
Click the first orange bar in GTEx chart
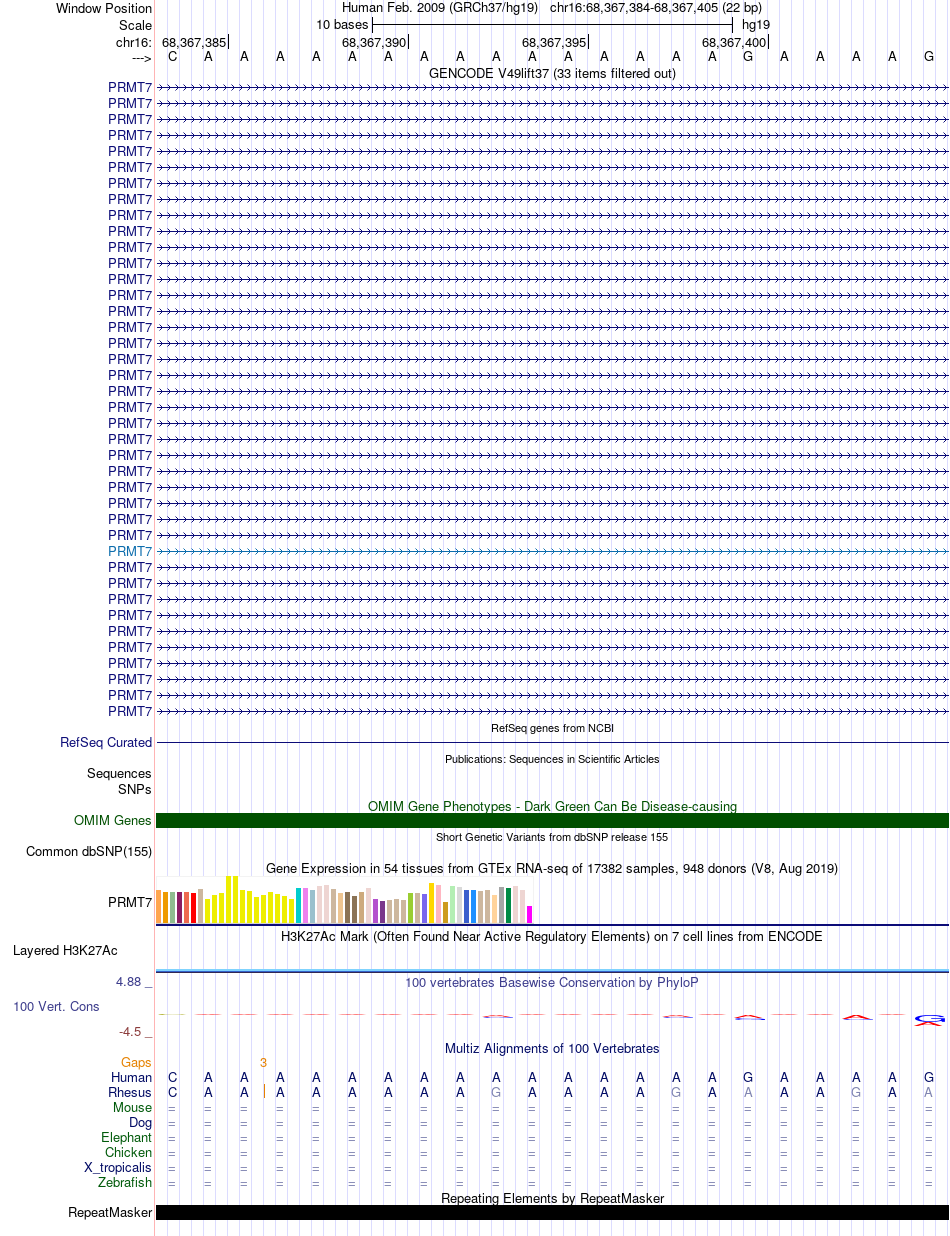coord(159,907)
